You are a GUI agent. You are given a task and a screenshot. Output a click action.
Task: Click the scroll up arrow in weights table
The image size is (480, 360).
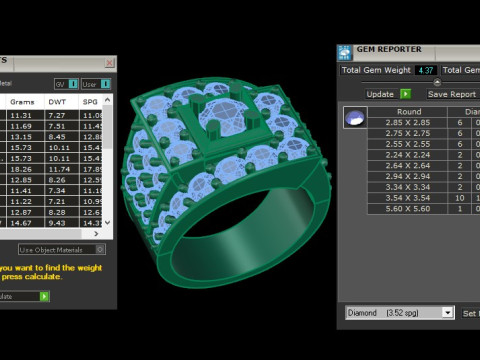tap(107, 100)
